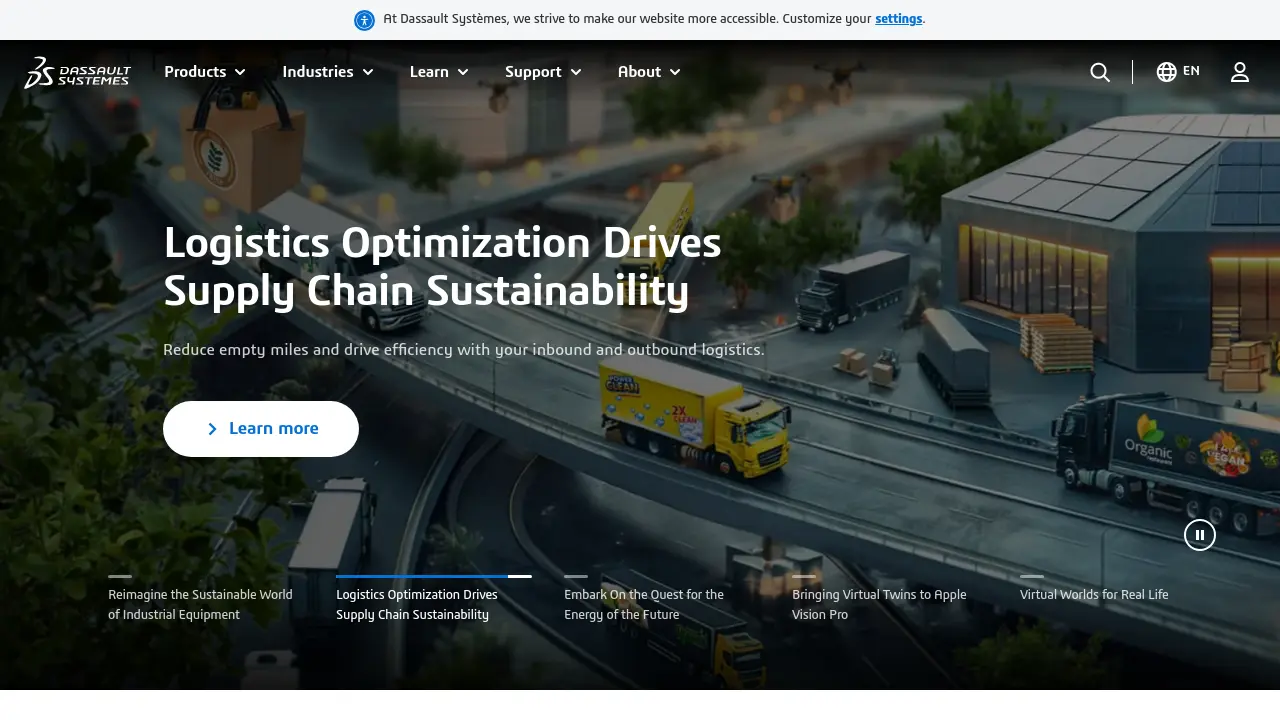Open the user account profile icon

tap(1240, 72)
